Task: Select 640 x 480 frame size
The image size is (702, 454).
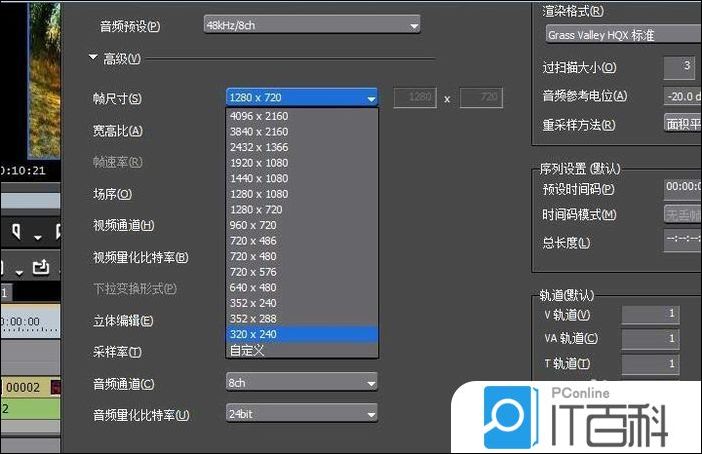Action: 302,287
